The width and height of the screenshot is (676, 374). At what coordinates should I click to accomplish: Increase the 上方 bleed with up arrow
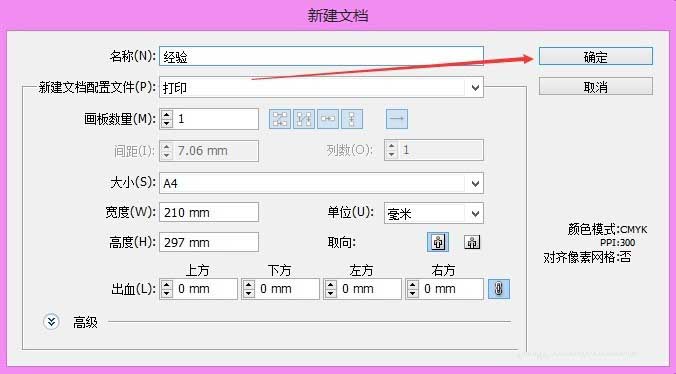coord(166,284)
